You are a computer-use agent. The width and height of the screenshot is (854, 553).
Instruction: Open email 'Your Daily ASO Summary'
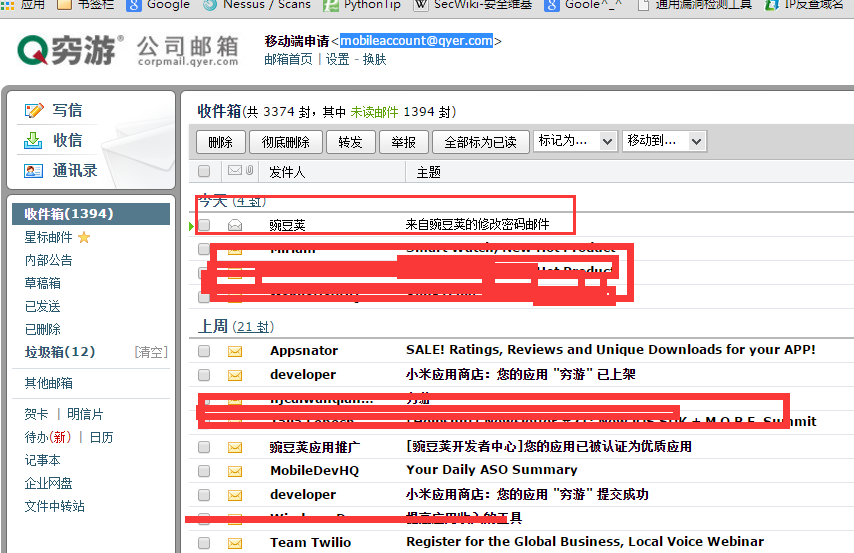tap(492, 470)
